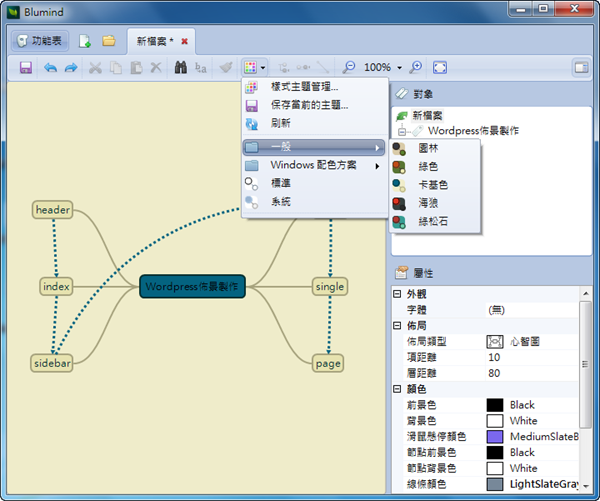Select 新檔案 root in object tree
600x501 pixels.
click(427, 116)
